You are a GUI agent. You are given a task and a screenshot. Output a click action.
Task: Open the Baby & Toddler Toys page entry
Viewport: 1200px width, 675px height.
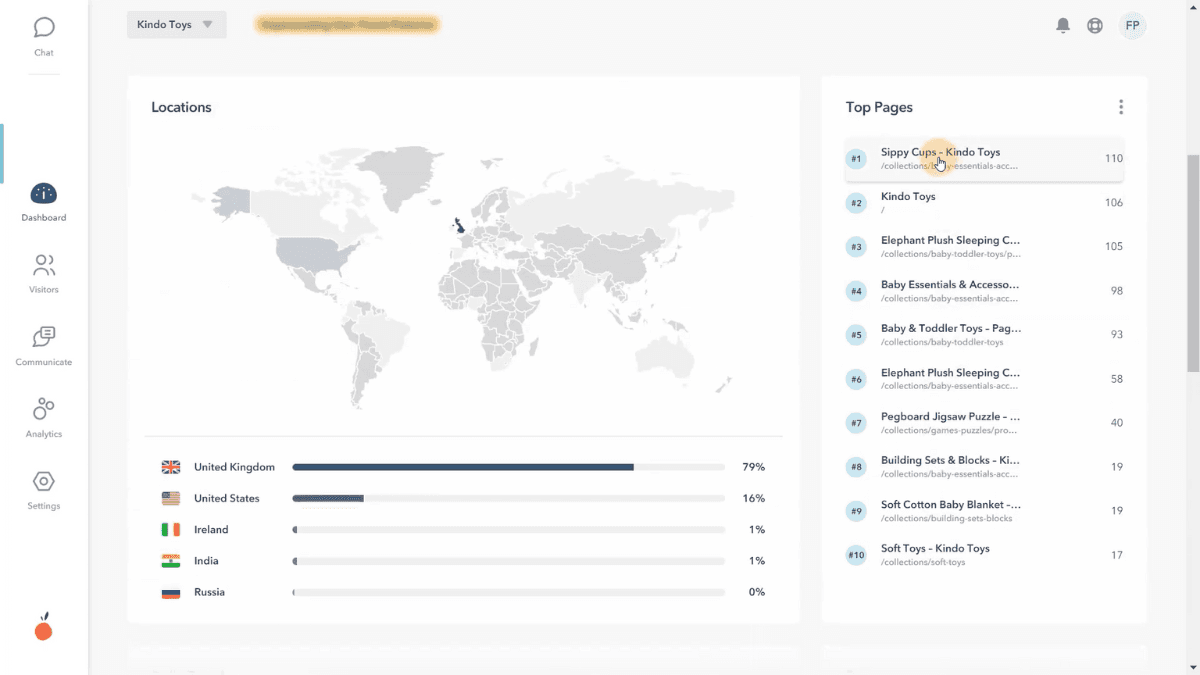(x=984, y=335)
